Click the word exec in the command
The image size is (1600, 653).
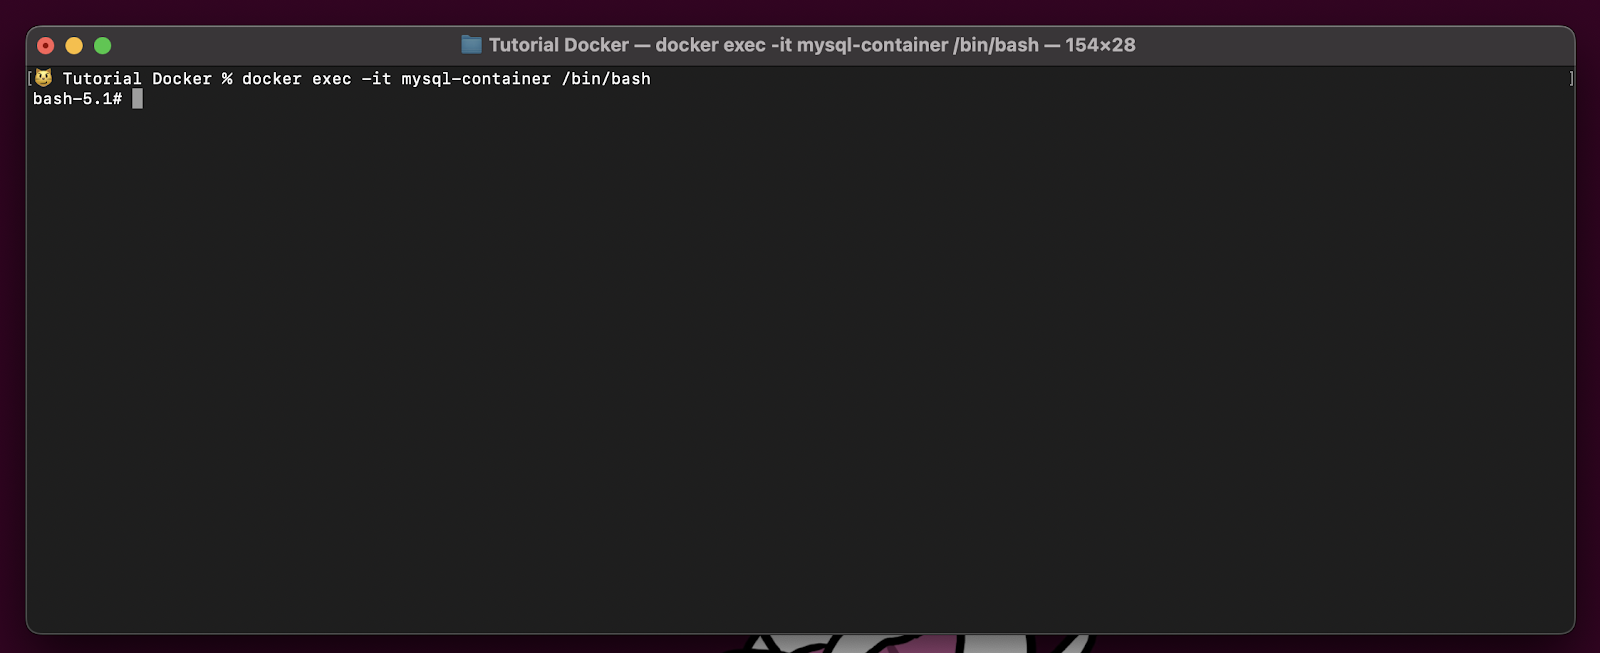332,79
